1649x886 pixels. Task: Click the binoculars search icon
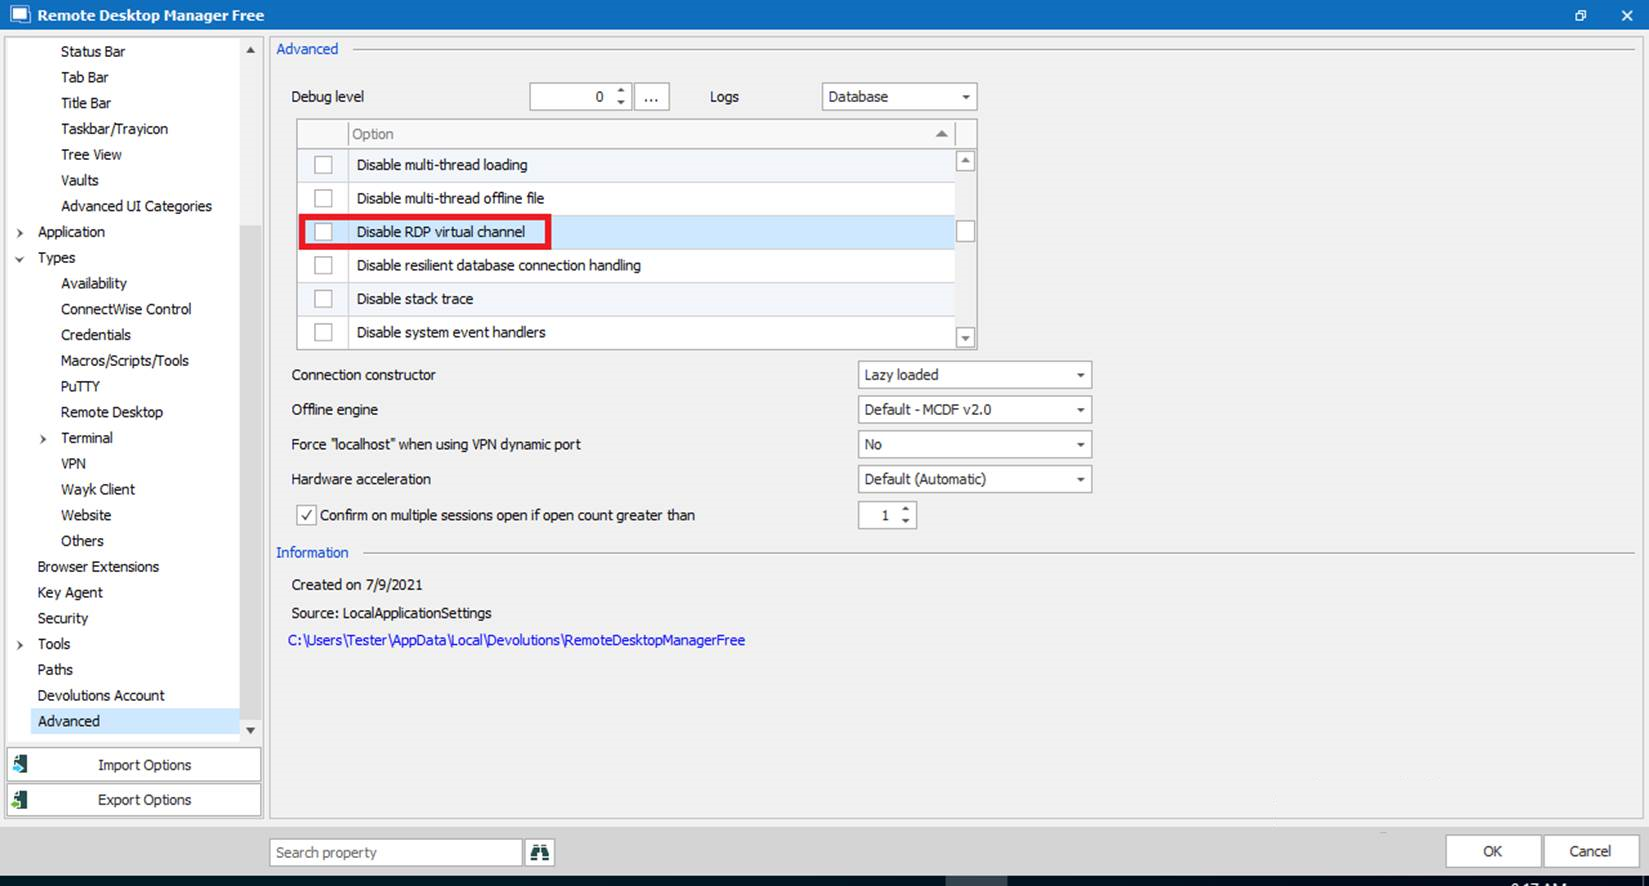pos(540,852)
